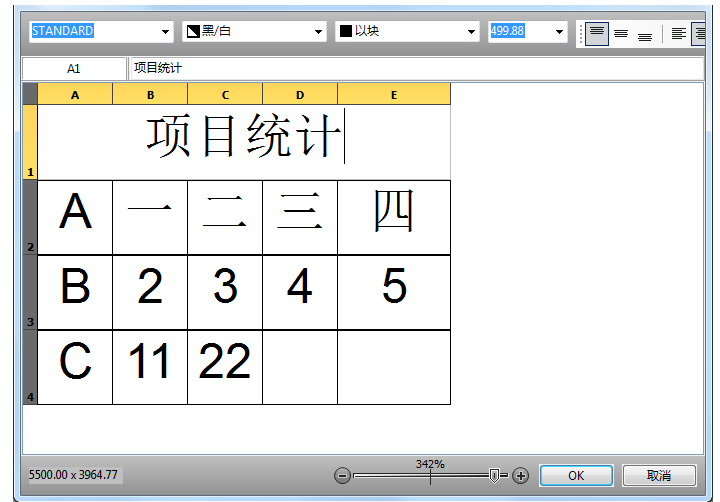Screen dimensions: 720x502
Task: Click the cell containing number 5
Action: click(394, 292)
